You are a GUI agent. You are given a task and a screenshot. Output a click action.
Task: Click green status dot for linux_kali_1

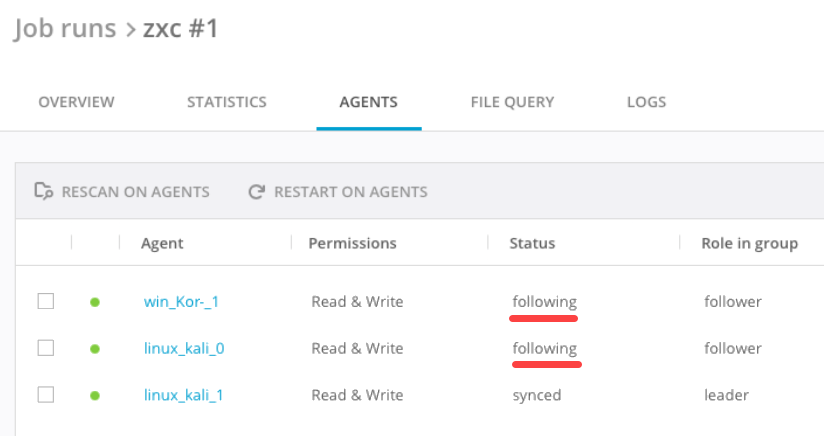point(95,395)
